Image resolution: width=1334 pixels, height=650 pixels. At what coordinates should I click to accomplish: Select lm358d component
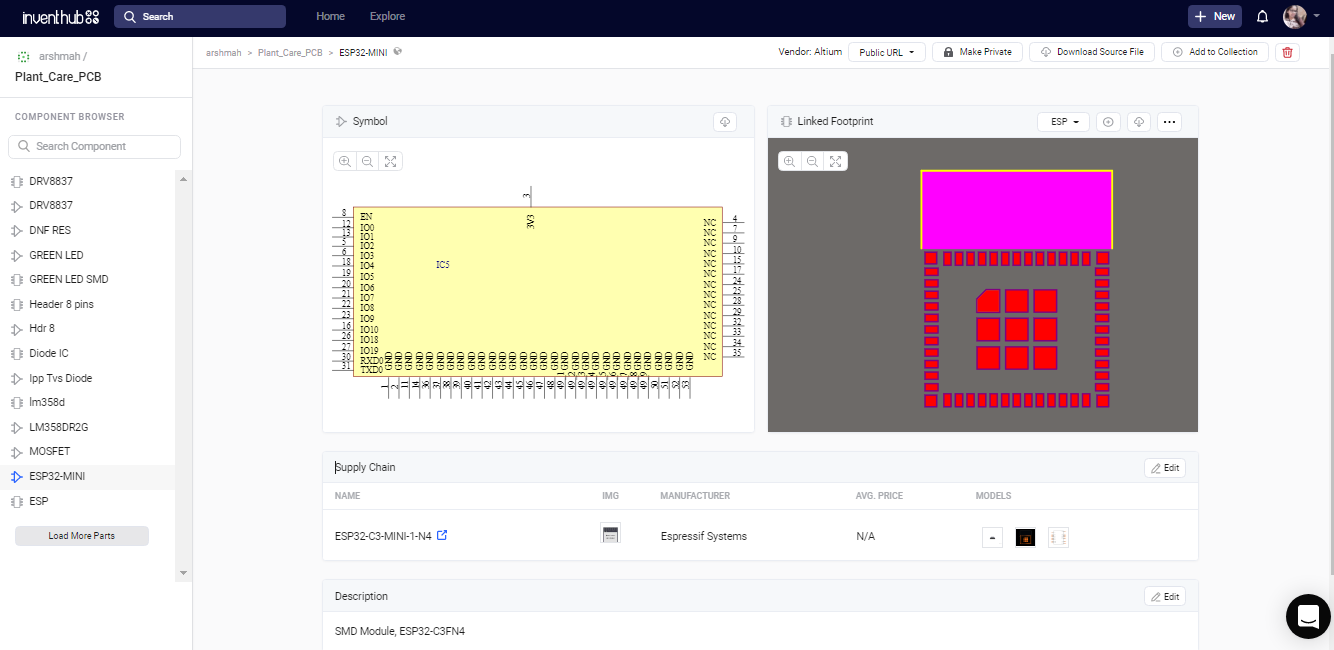[x=88, y=402]
